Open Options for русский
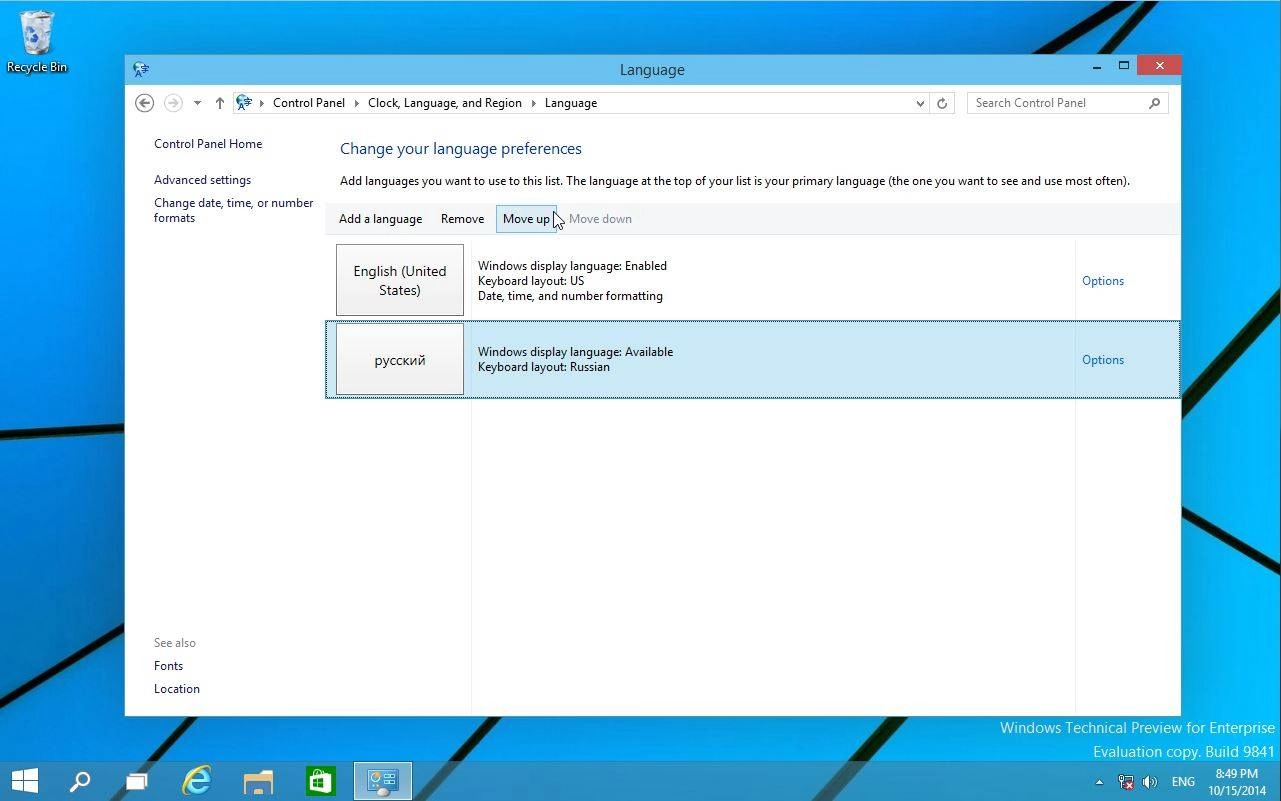 1103,360
